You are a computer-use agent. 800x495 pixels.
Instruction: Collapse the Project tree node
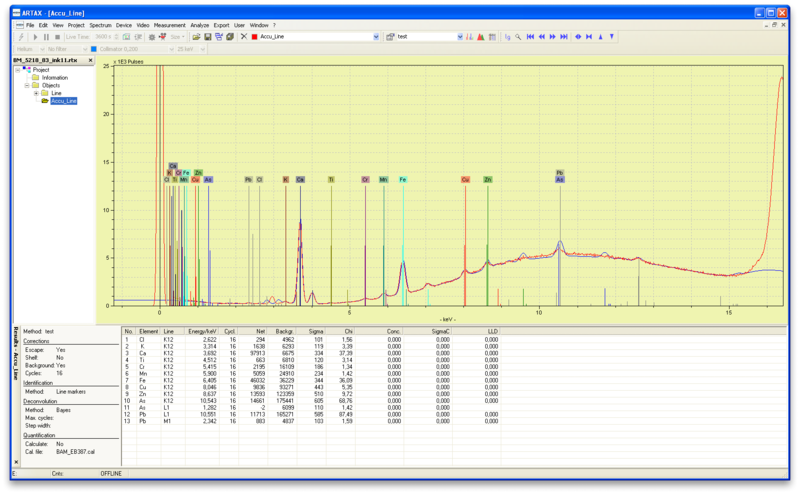pyautogui.click(x=18, y=70)
